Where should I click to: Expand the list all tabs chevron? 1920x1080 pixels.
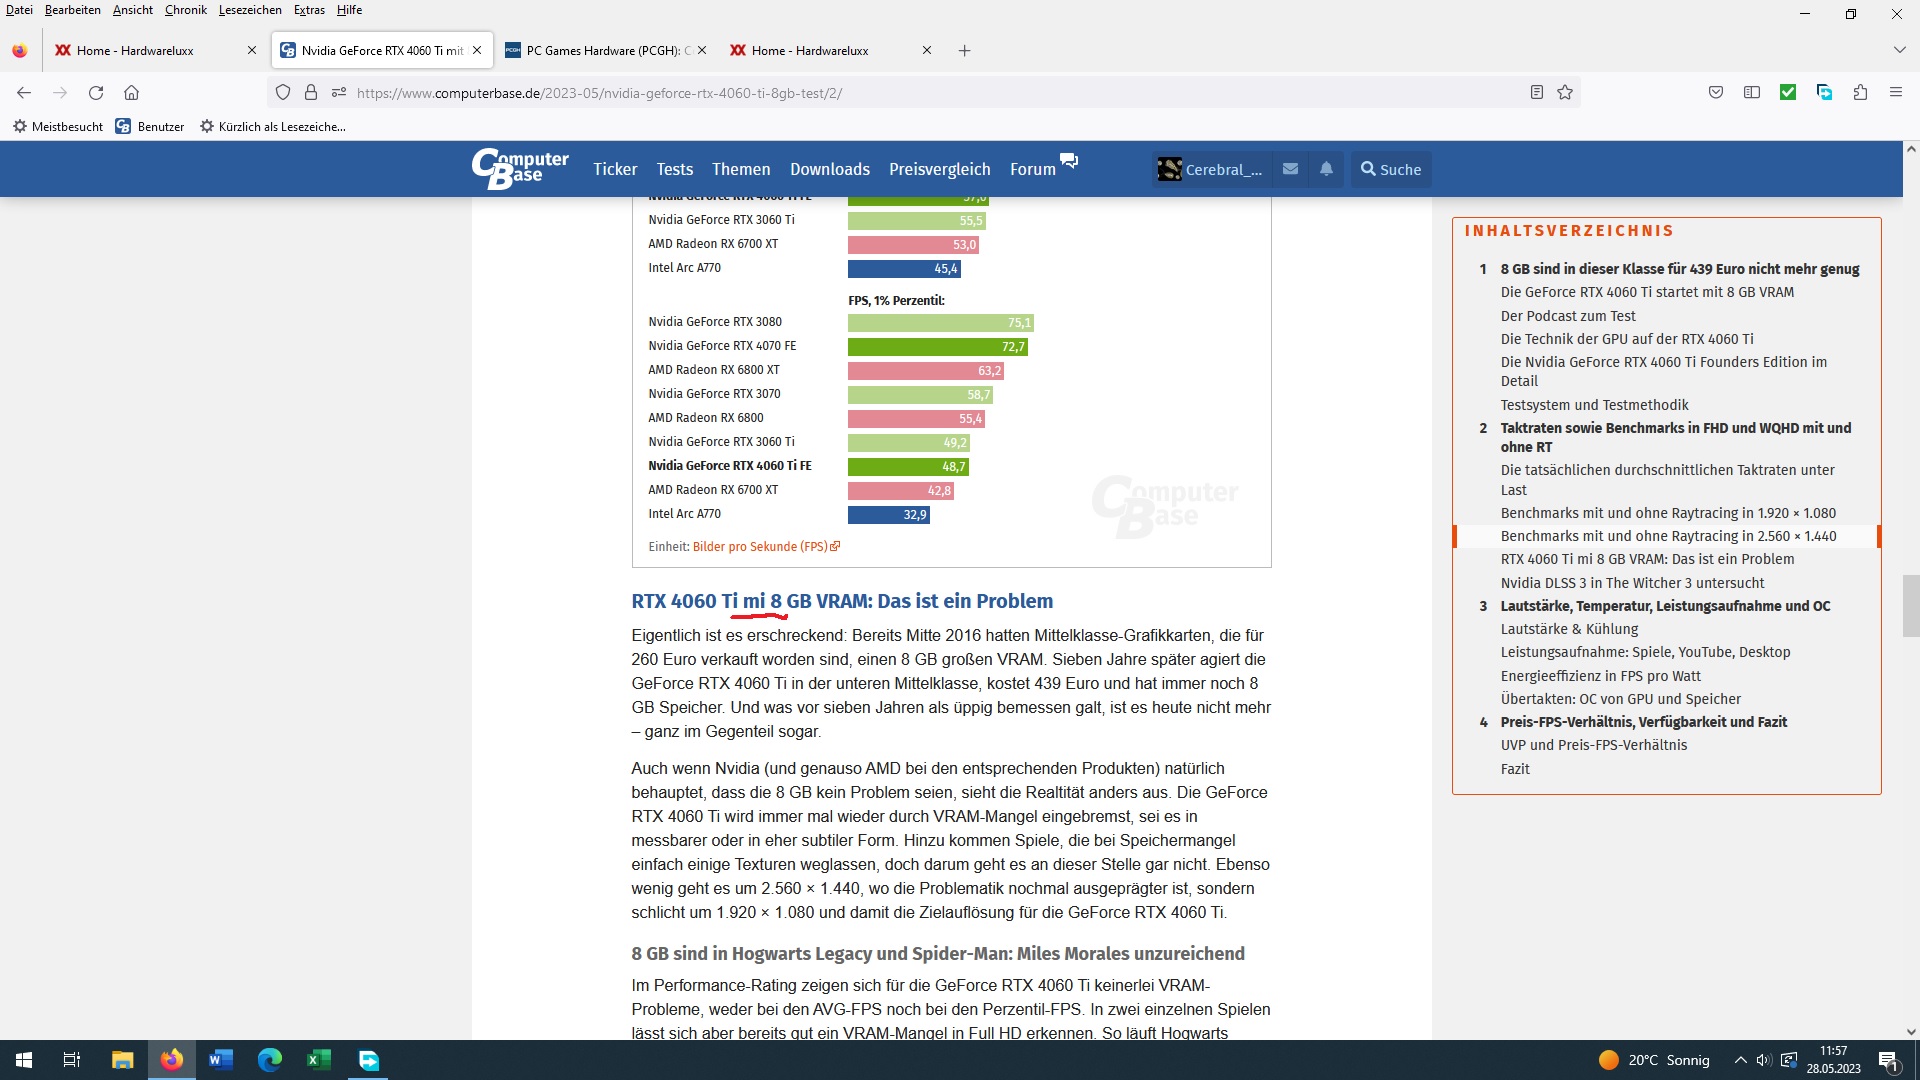[1899, 50]
